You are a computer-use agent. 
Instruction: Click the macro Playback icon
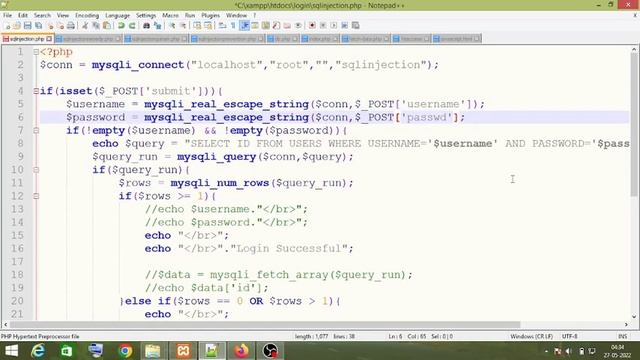334,26
